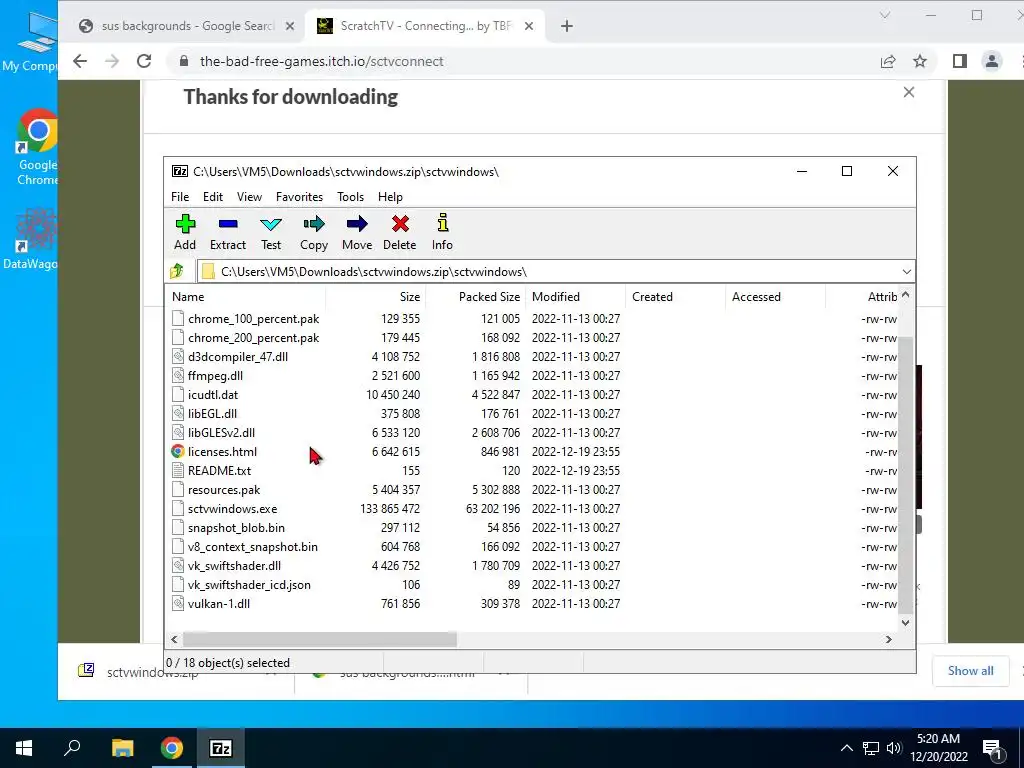Click the horizontal scrollbar right arrow
This screenshot has height=768, width=1024.
point(889,639)
